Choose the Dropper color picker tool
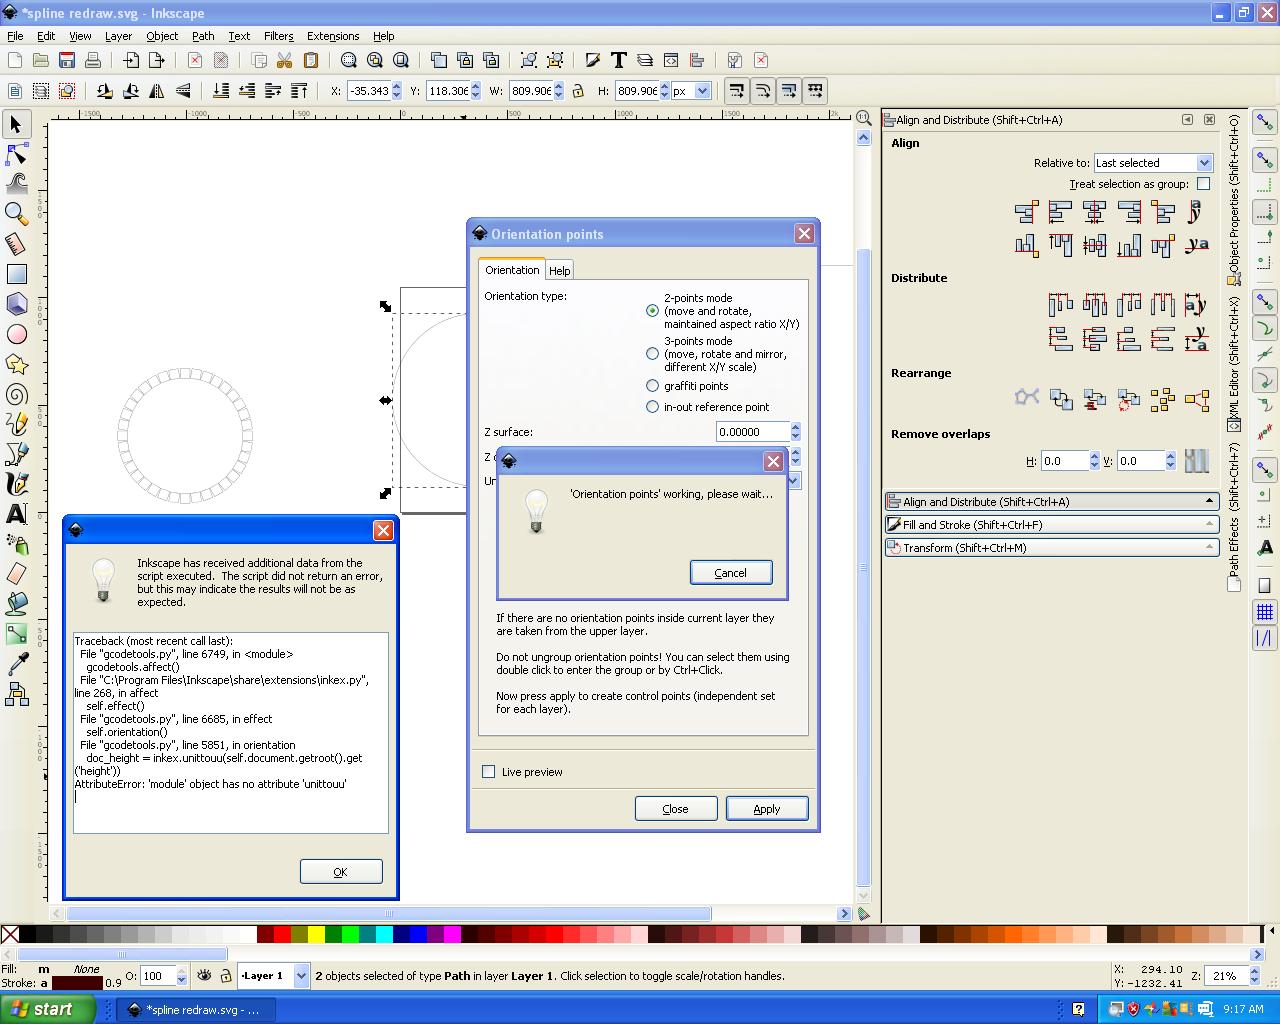Image resolution: width=1280 pixels, height=1024 pixels. point(16,664)
